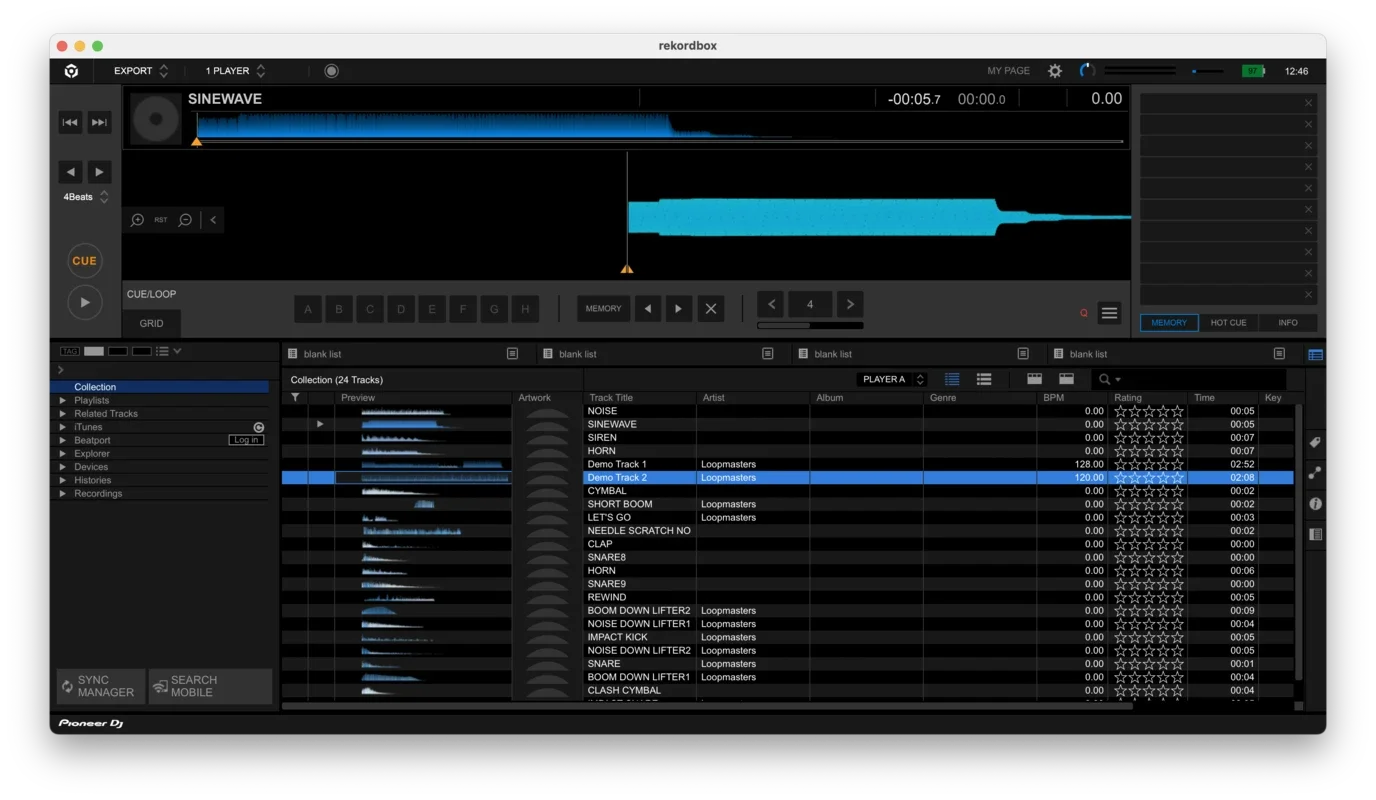The image size is (1376, 800).
Task: Open the GRID tab
Action: (152, 323)
